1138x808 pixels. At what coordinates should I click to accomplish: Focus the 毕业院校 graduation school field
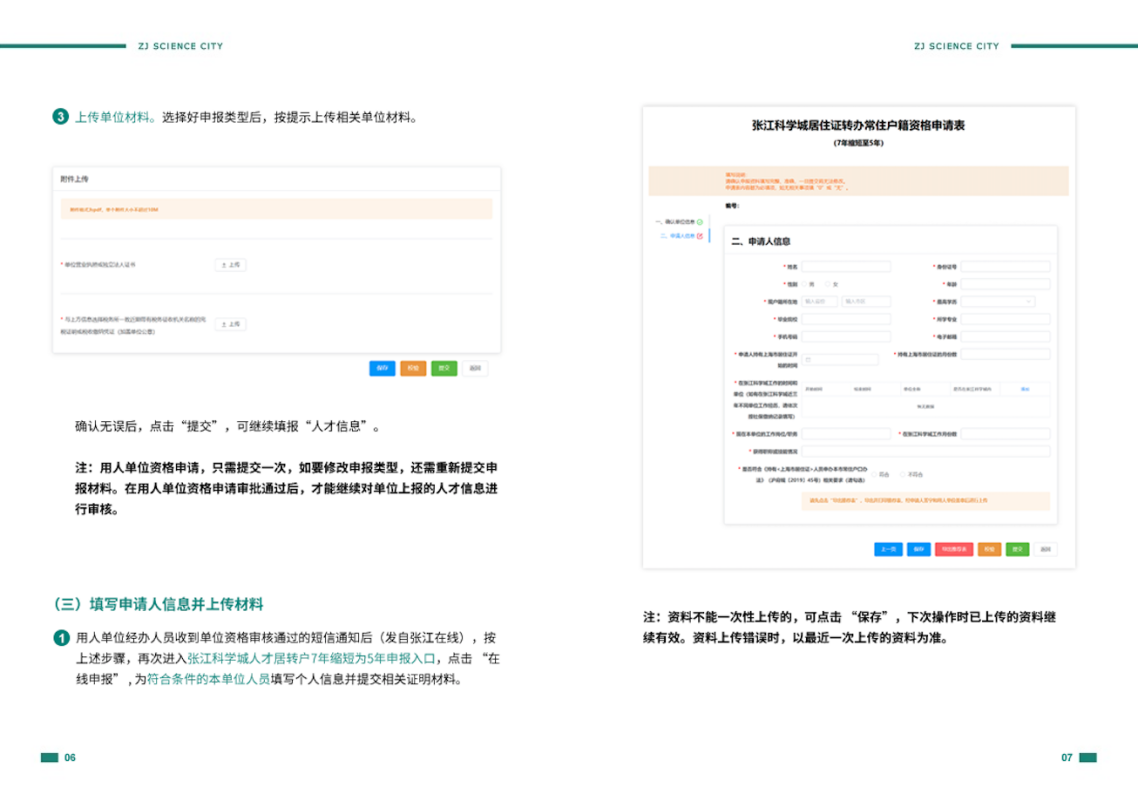[846, 319]
